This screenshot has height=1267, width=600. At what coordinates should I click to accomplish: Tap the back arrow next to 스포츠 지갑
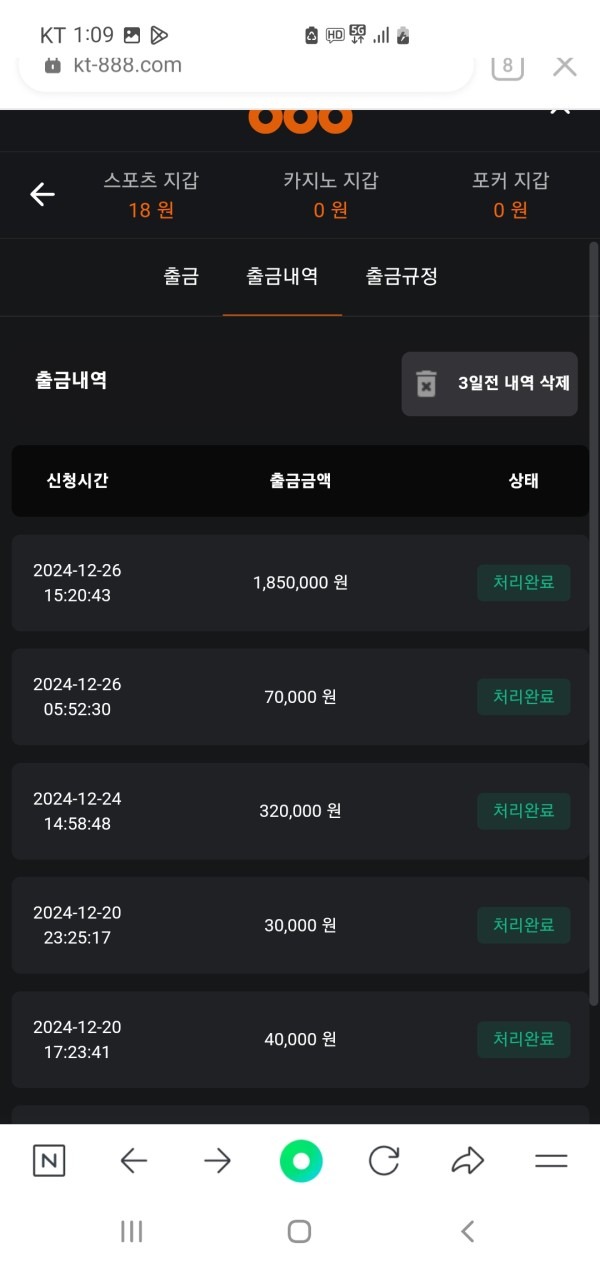tap(42, 195)
